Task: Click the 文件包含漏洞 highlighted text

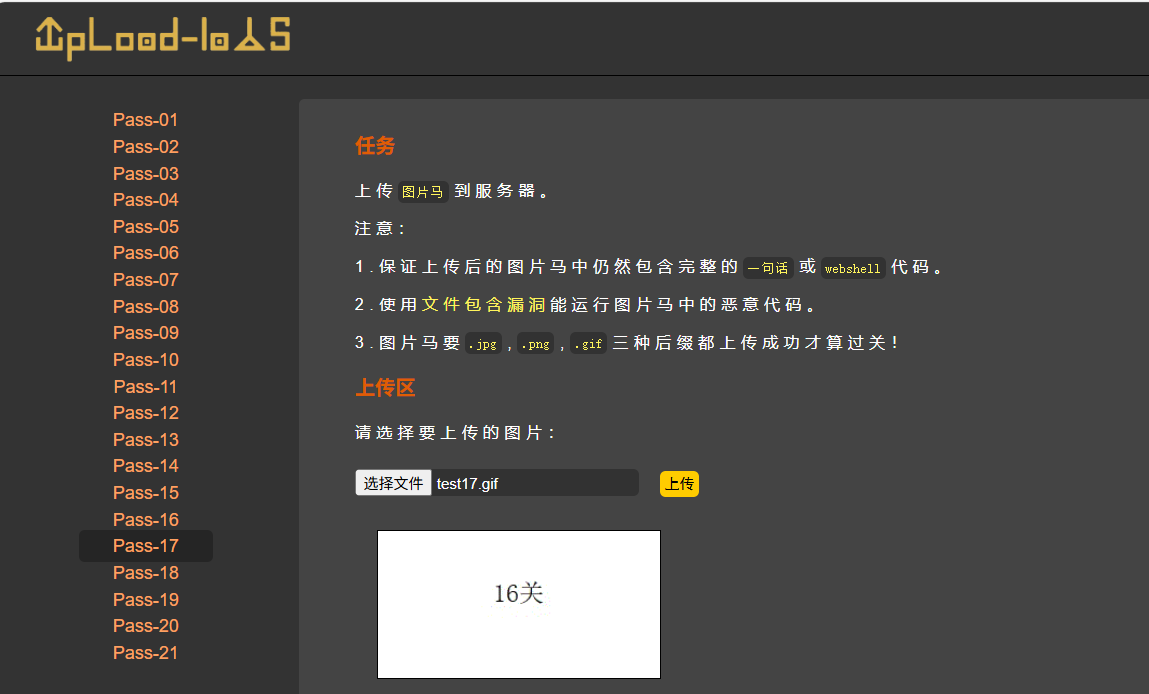Action: coord(484,304)
